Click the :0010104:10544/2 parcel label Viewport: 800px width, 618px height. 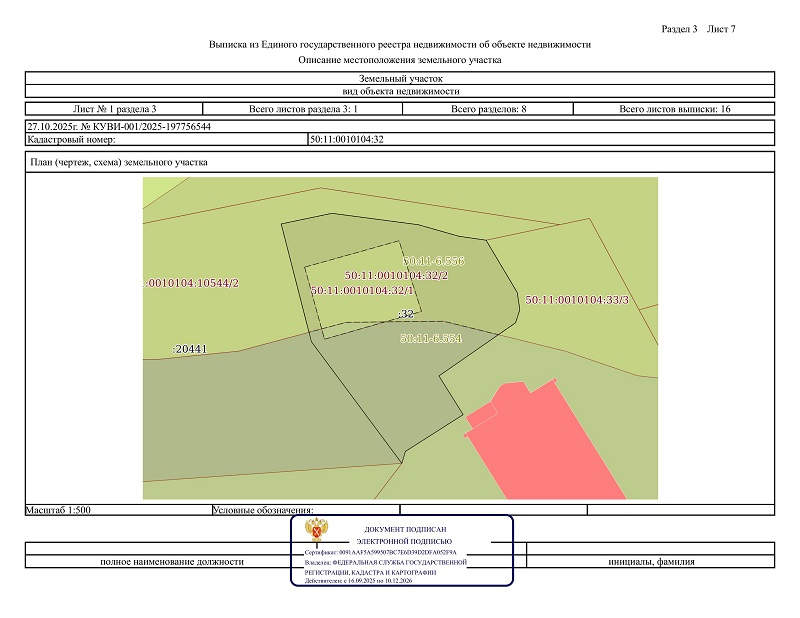click(192, 283)
